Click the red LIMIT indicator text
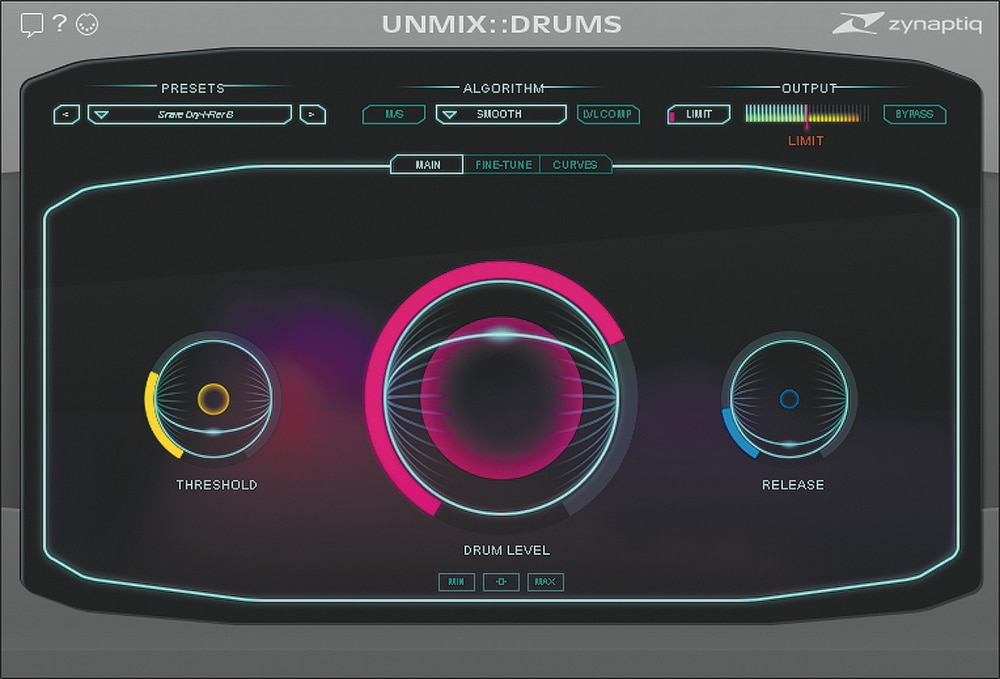Viewport: 1000px width, 679px height. click(x=805, y=141)
